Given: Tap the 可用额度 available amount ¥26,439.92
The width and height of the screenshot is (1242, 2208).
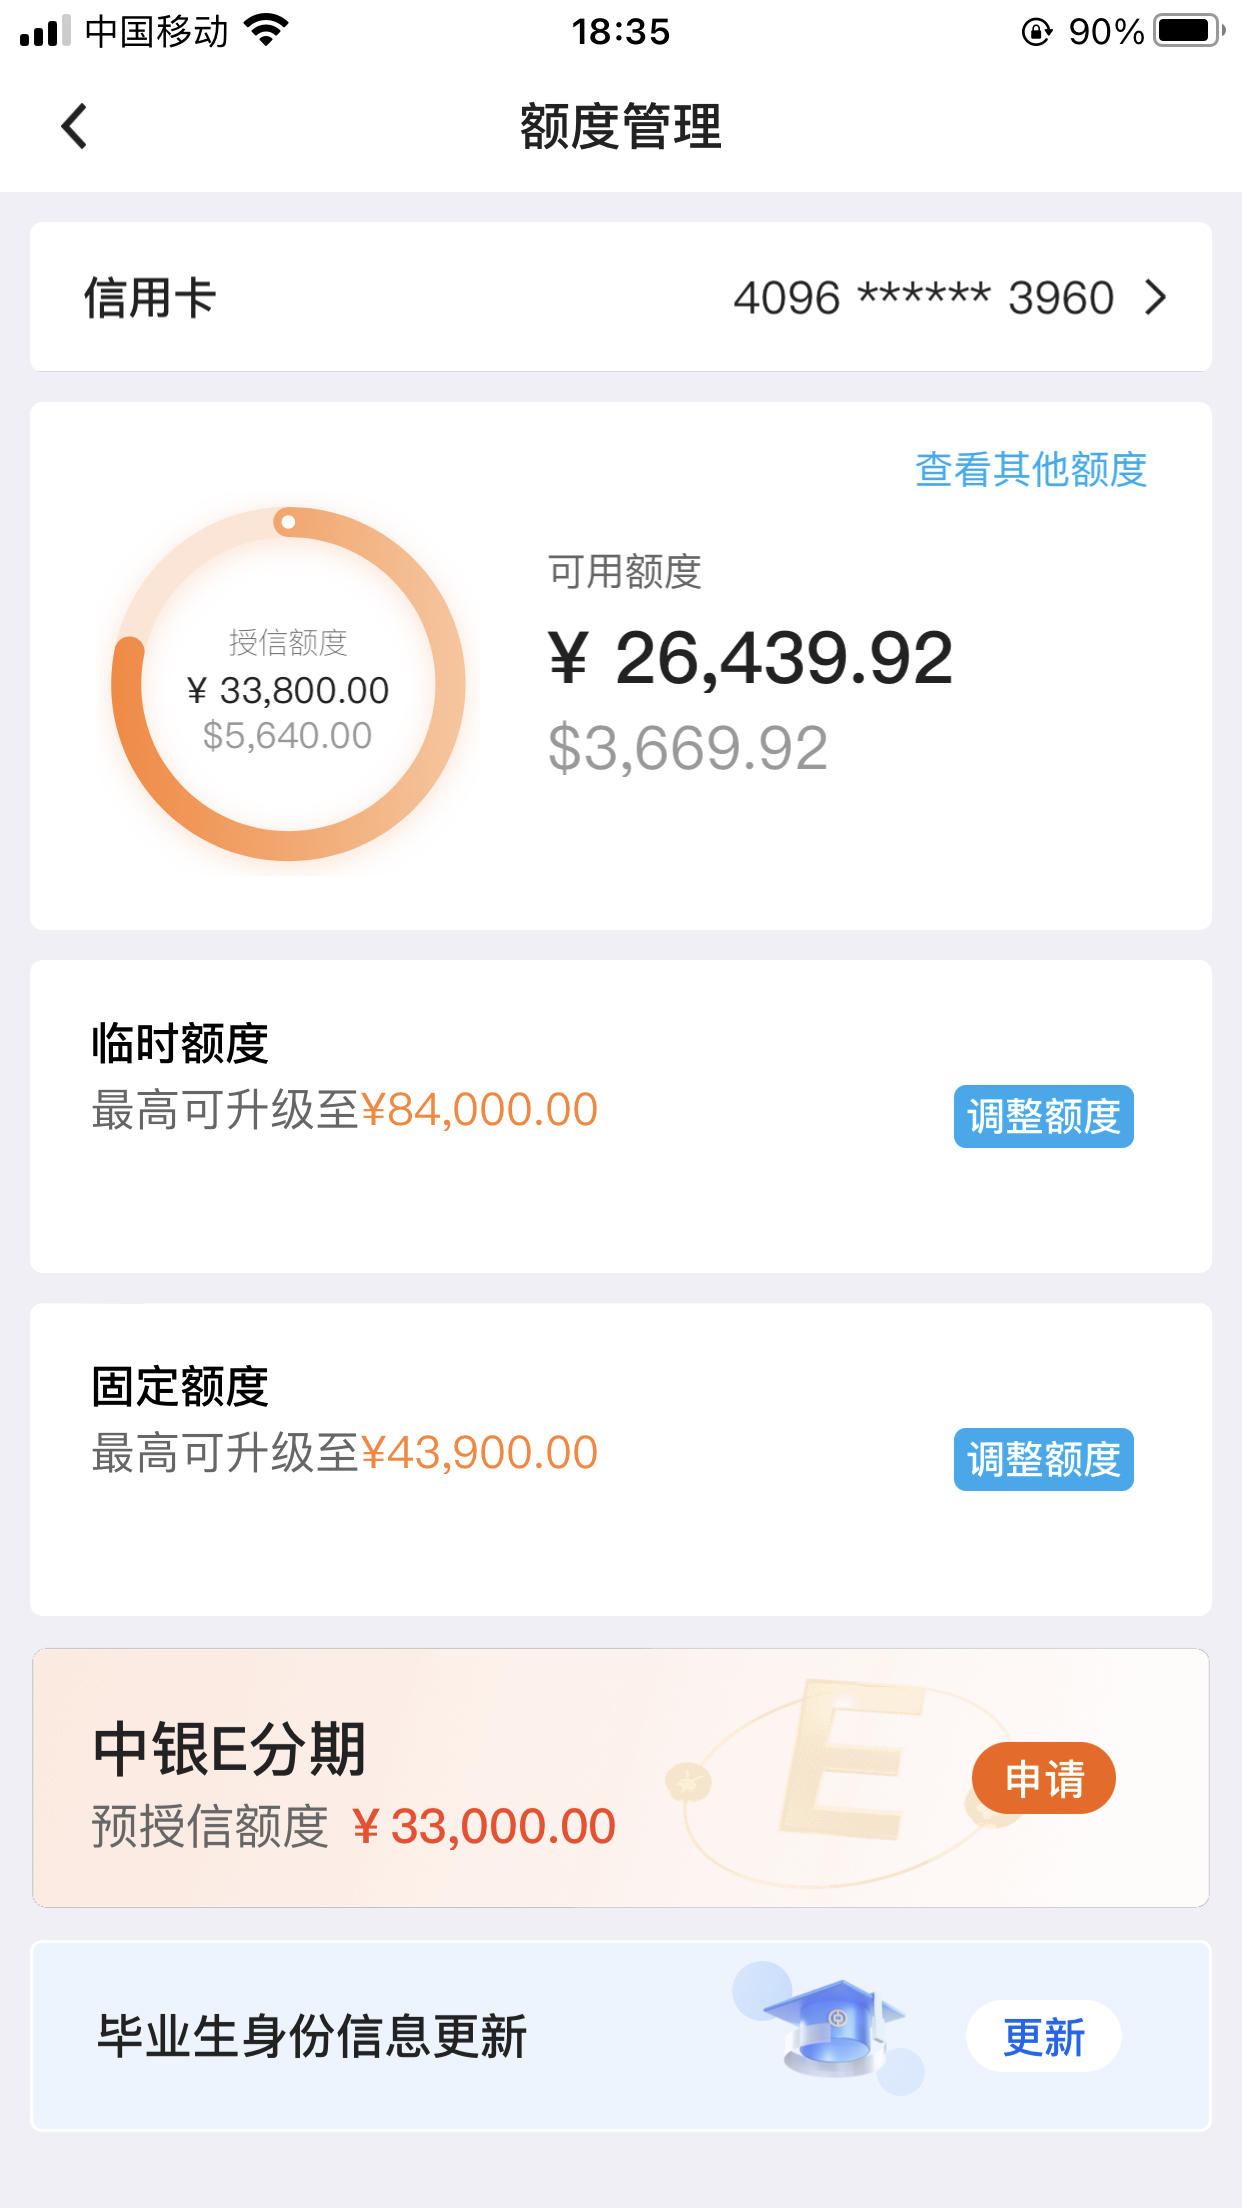Looking at the screenshot, I should pos(750,659).
